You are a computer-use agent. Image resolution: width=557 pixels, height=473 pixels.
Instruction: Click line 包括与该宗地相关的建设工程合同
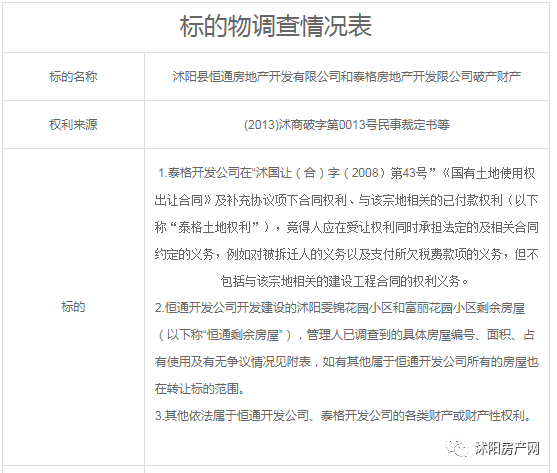(345, 281)
